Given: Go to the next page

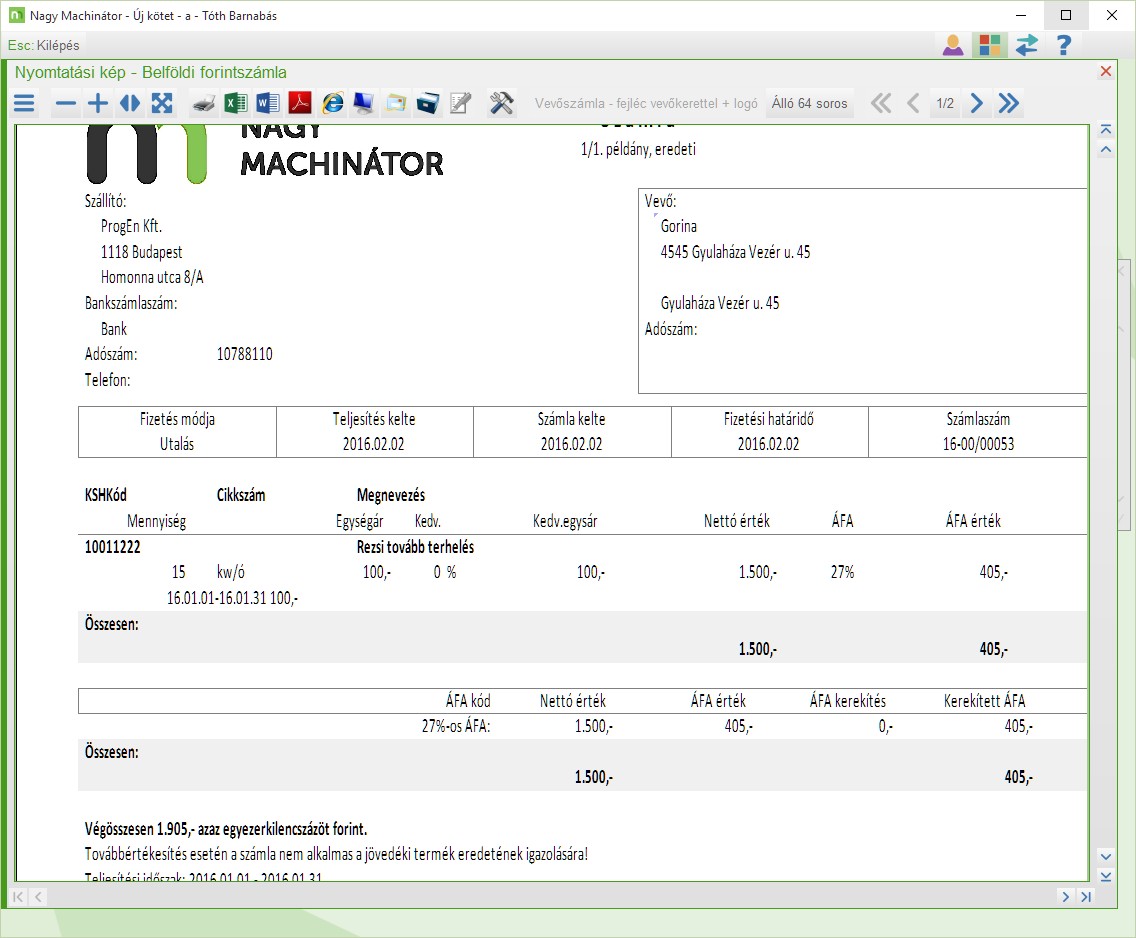Looking at the screenshot, I should [977, 103].
